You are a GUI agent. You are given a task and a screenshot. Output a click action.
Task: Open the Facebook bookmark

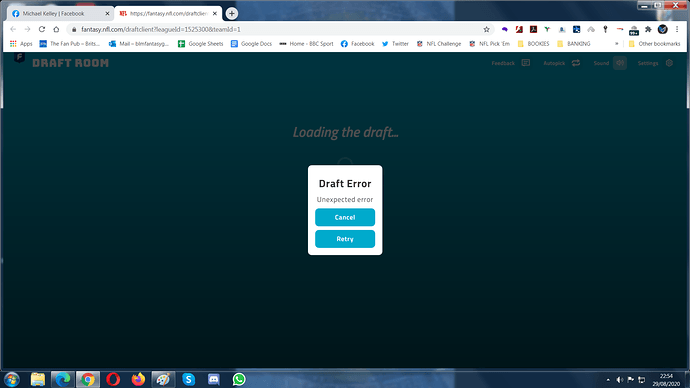click(357, 44)
